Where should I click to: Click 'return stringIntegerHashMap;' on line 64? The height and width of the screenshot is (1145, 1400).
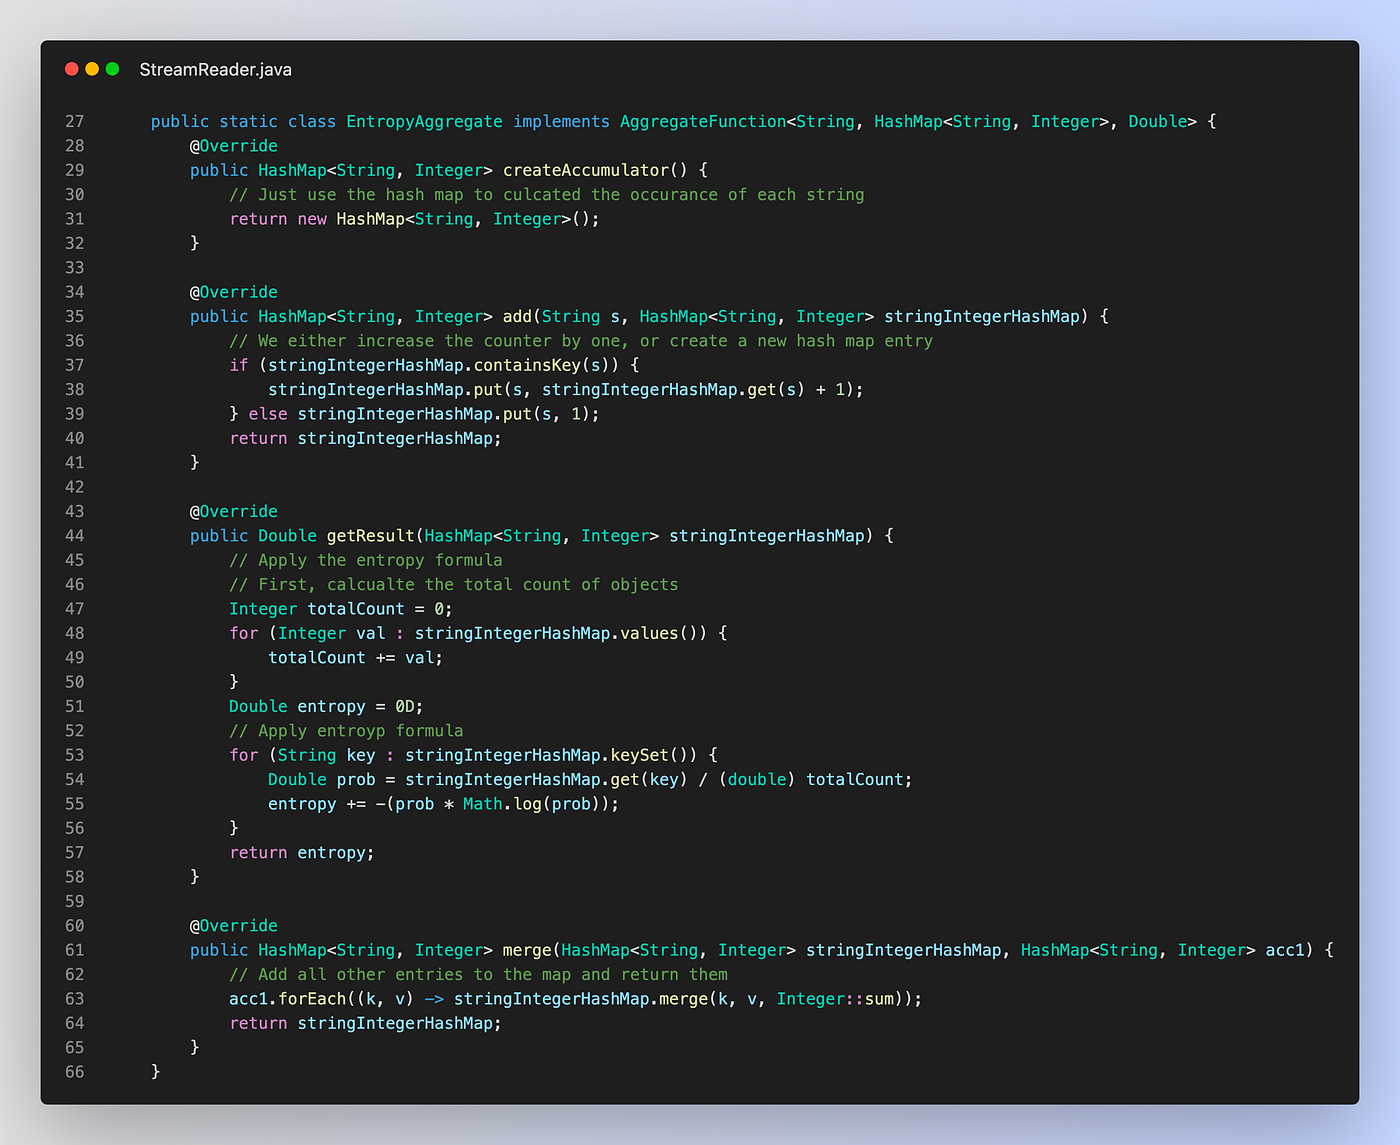(x=366, y=1024)
